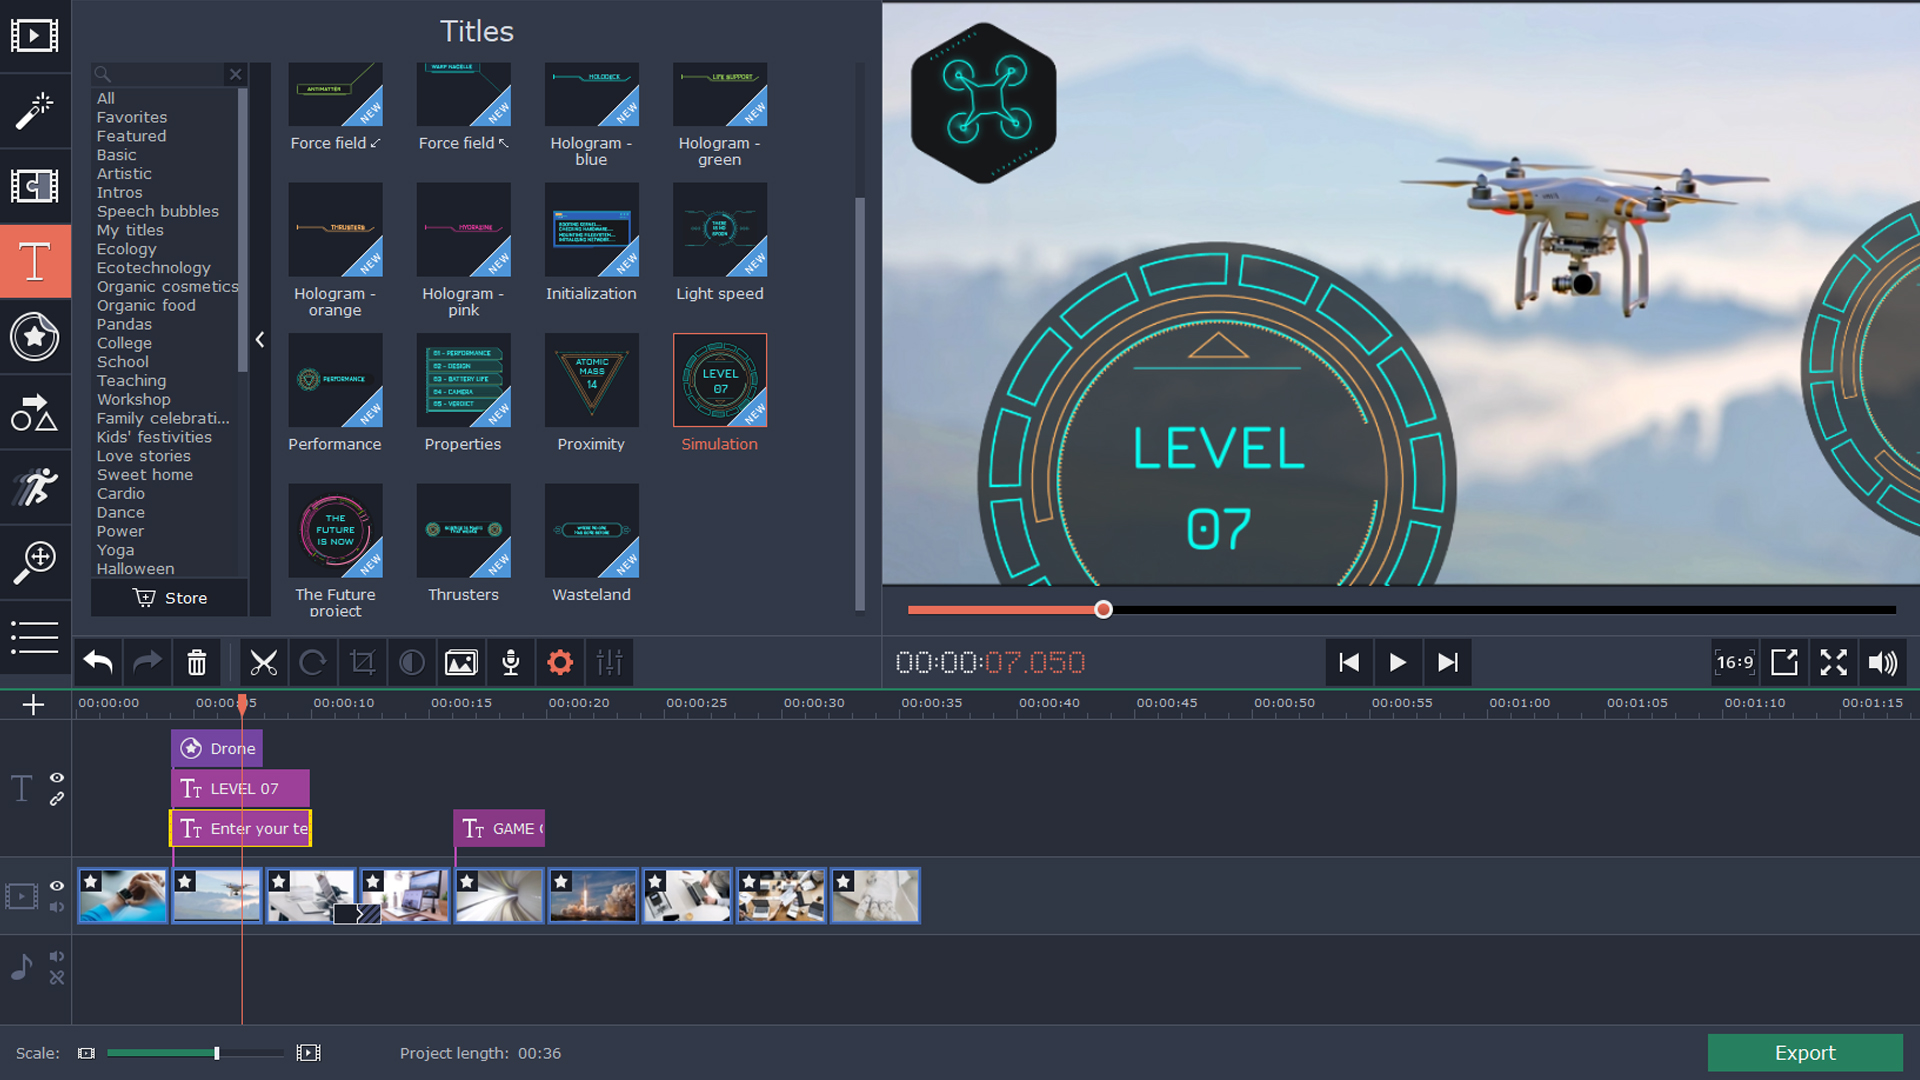Select the Intros category
Screen dimensions: 1920x1080
point(119,192)
